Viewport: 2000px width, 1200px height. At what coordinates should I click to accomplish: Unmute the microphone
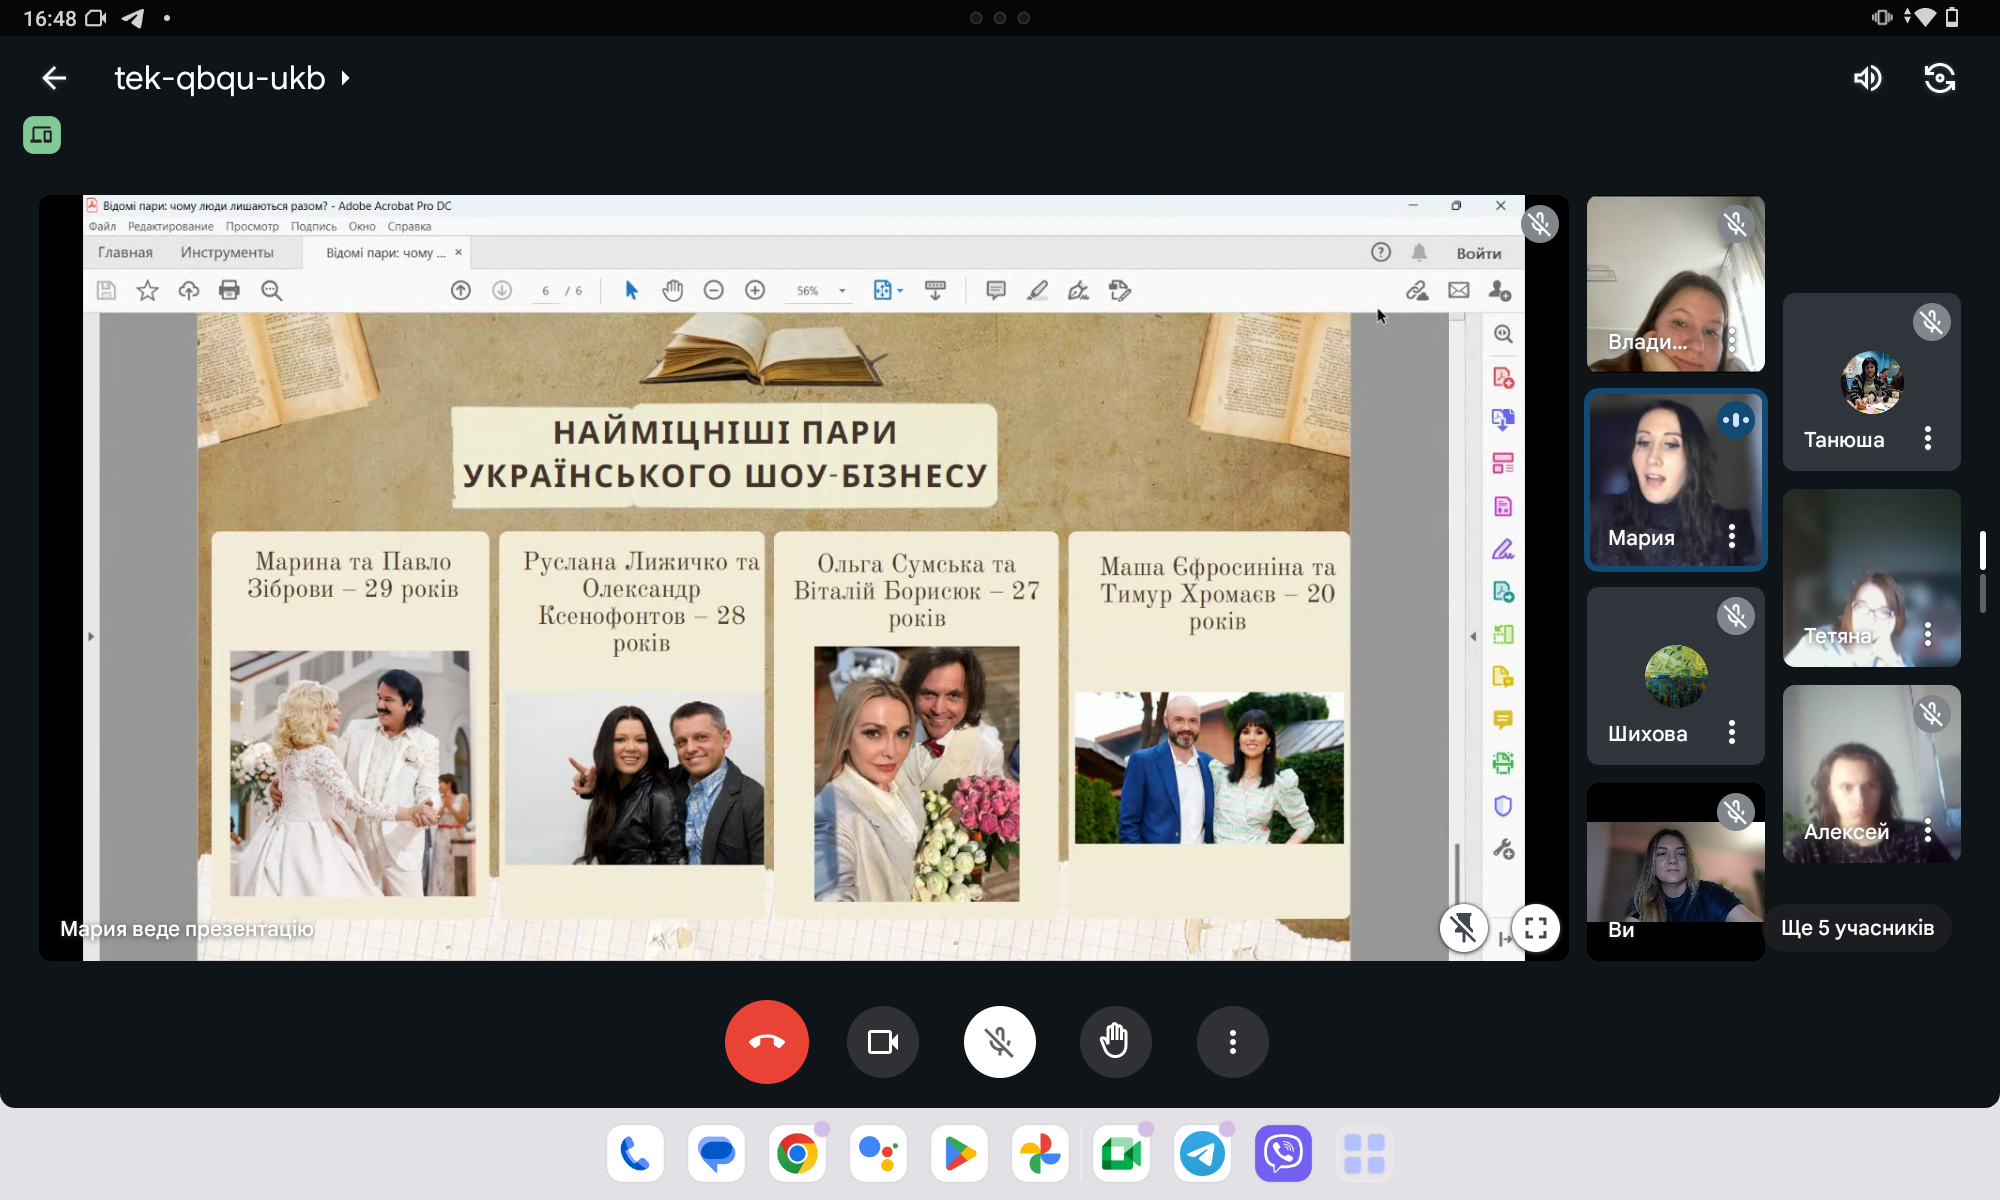click(x=999, y=1042)
